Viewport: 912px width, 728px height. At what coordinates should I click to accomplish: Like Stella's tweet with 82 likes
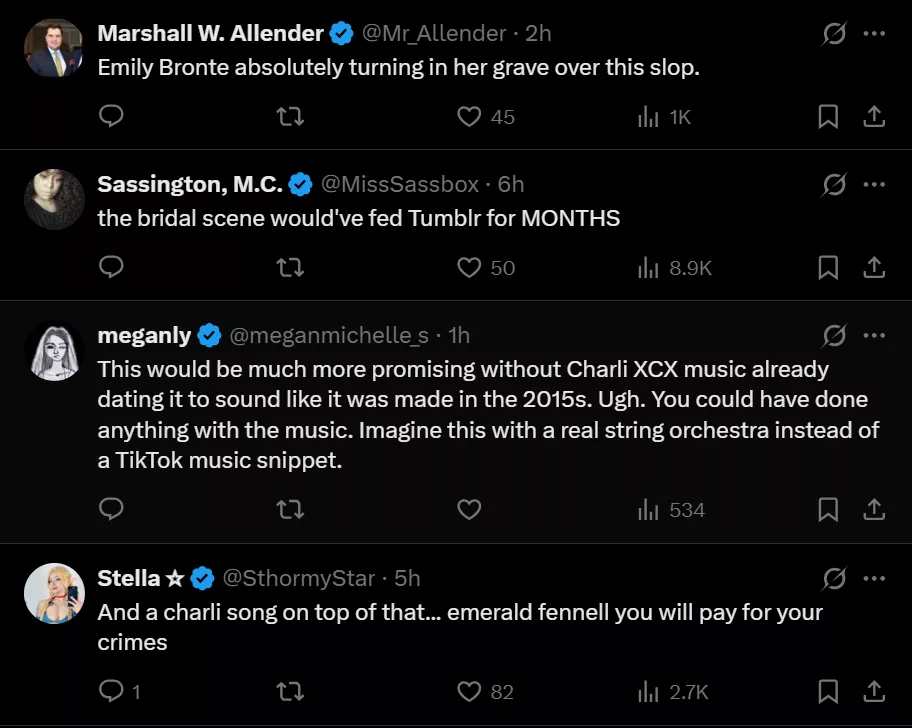[469, 691]
